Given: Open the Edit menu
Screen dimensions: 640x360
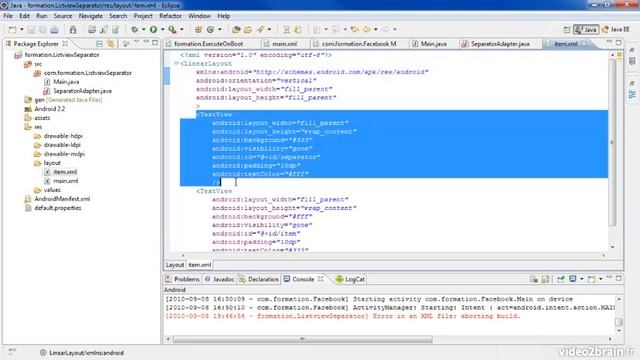Looking at the screenshot, I should 24,16.
